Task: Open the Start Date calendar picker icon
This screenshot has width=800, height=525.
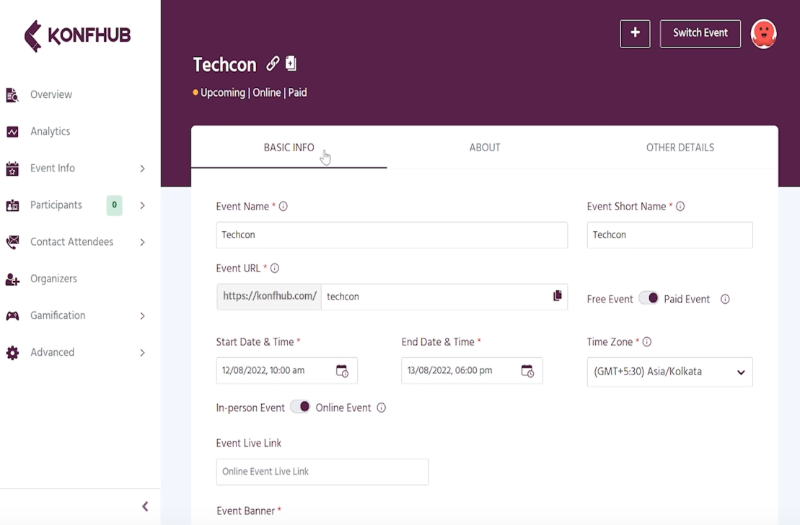Action: (x=342, y=371)
